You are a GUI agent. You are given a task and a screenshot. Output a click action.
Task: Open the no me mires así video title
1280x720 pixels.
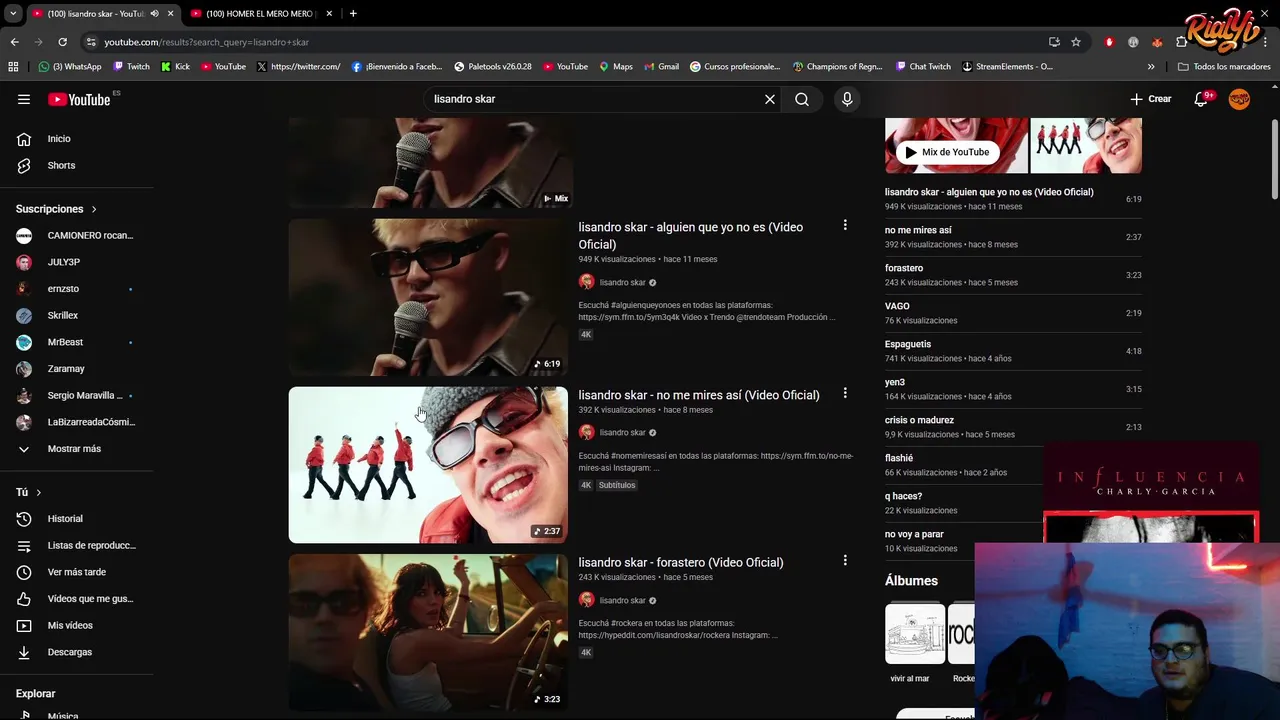698,395
